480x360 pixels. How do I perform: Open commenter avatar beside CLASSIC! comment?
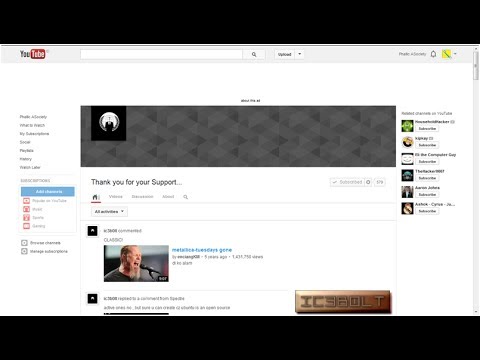coord(92,231)
